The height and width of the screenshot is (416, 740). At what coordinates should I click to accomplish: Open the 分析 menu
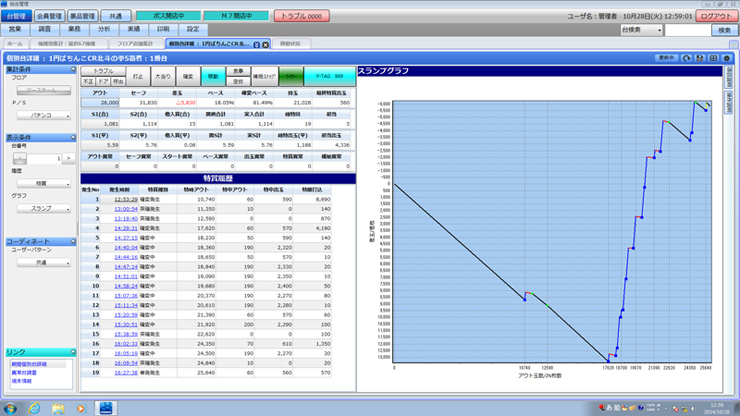click(104, 29)
